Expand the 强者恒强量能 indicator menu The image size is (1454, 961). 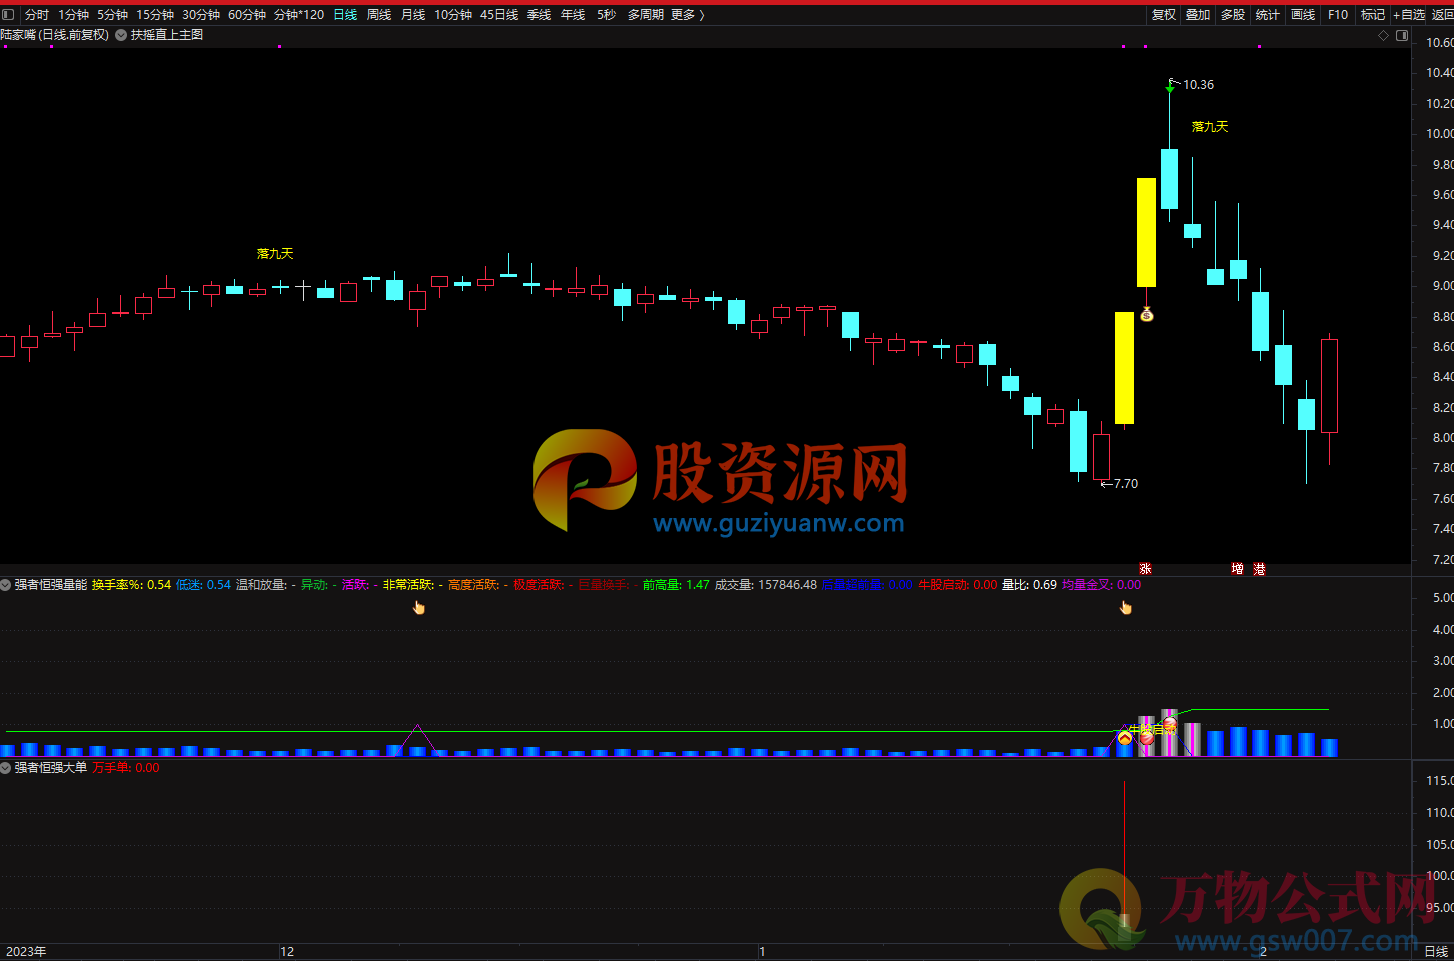tap(6, 585)
